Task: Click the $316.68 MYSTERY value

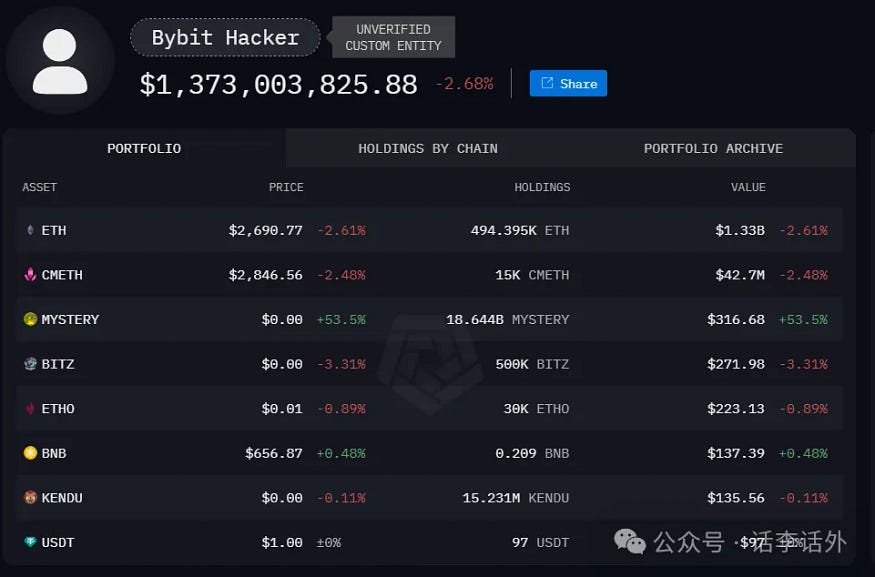Action: (x=736, y=320)
